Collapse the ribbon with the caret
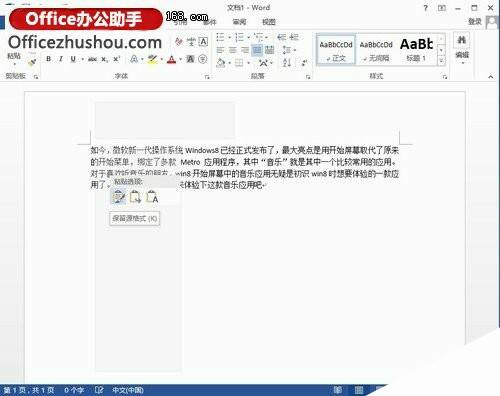The width and height of the screenshot is (500, 396). [x=491, y=77]
